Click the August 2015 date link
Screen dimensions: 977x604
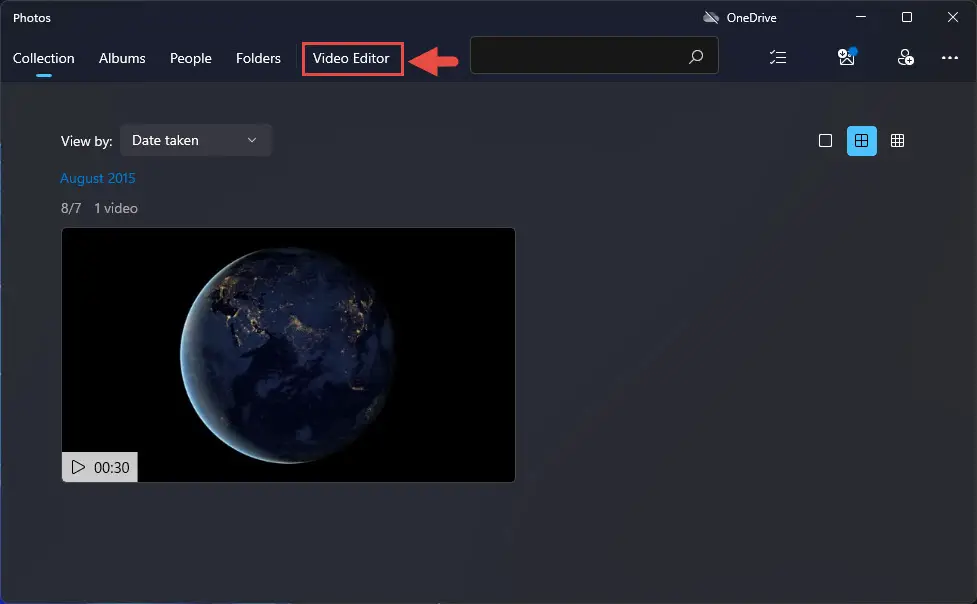point(98,178)
